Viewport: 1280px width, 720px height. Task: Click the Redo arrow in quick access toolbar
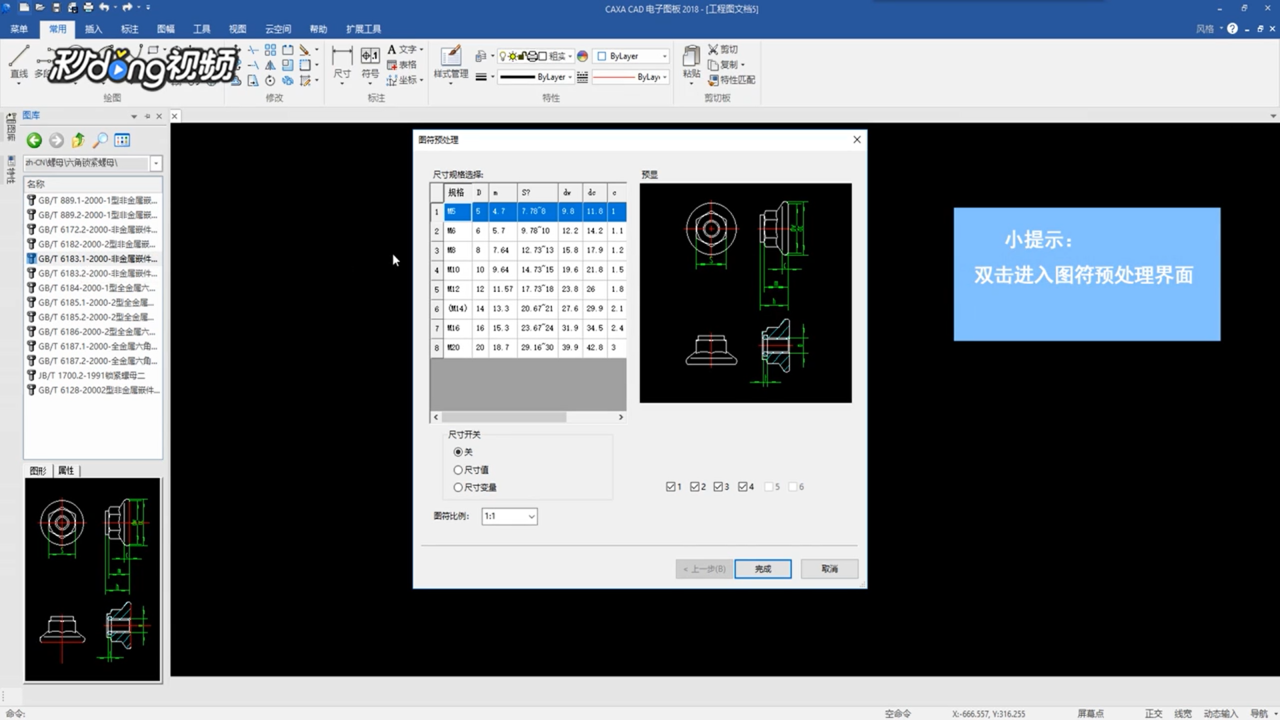pos(127,8)
